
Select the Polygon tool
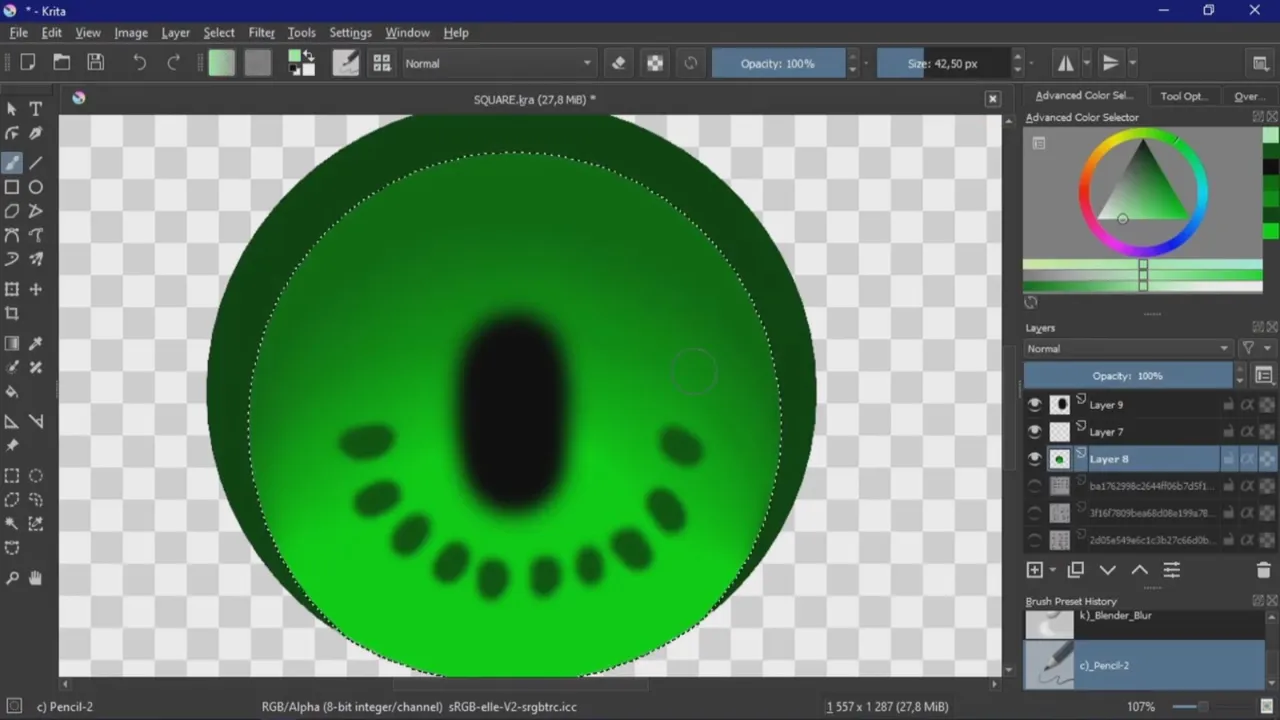[12, 211]
